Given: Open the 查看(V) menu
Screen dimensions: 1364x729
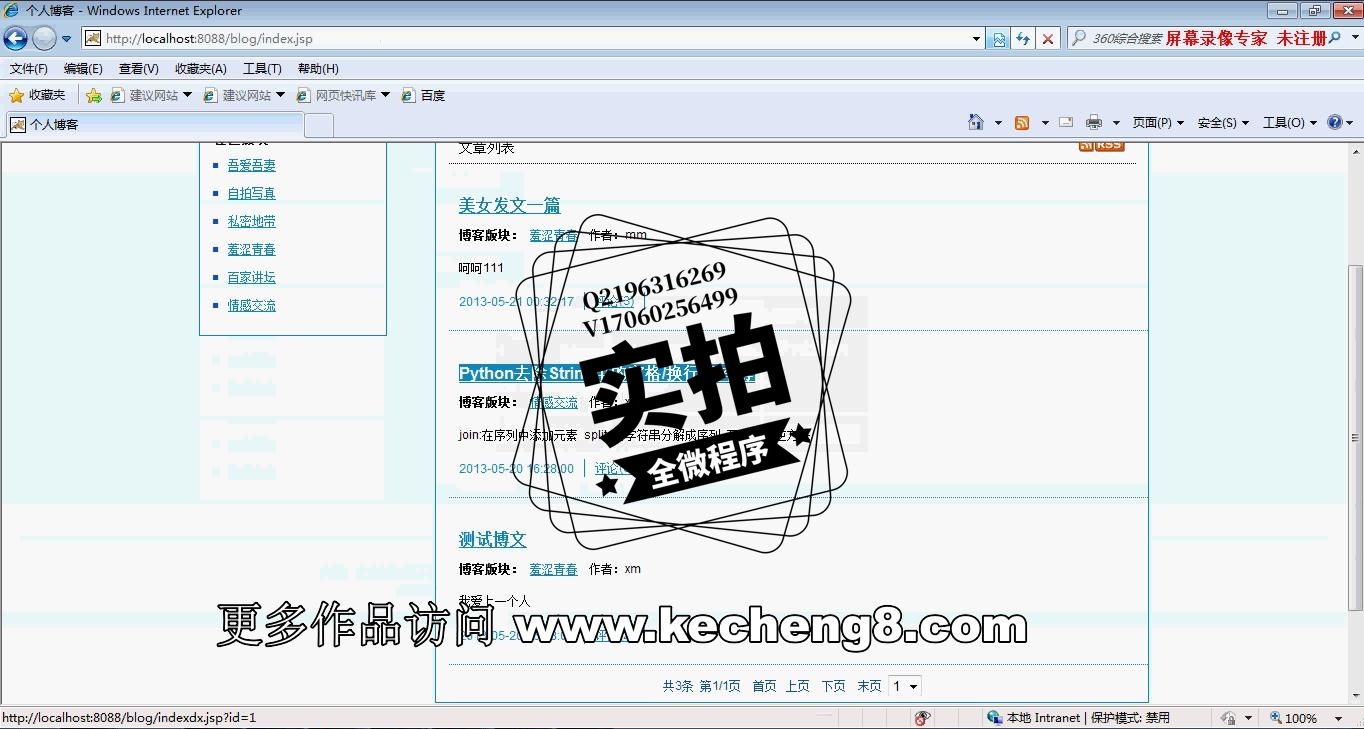Looking at the screenshot, I should (138, 69).
